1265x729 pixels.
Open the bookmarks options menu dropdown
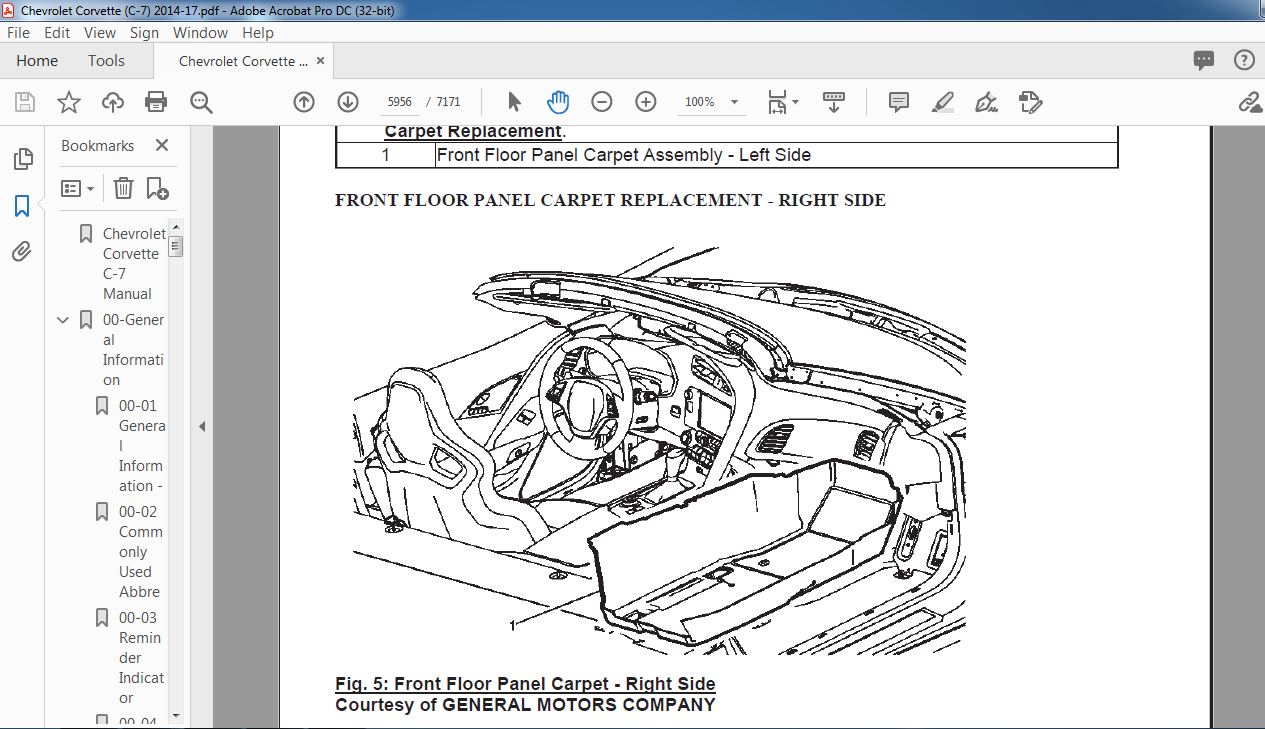point(78,188)
